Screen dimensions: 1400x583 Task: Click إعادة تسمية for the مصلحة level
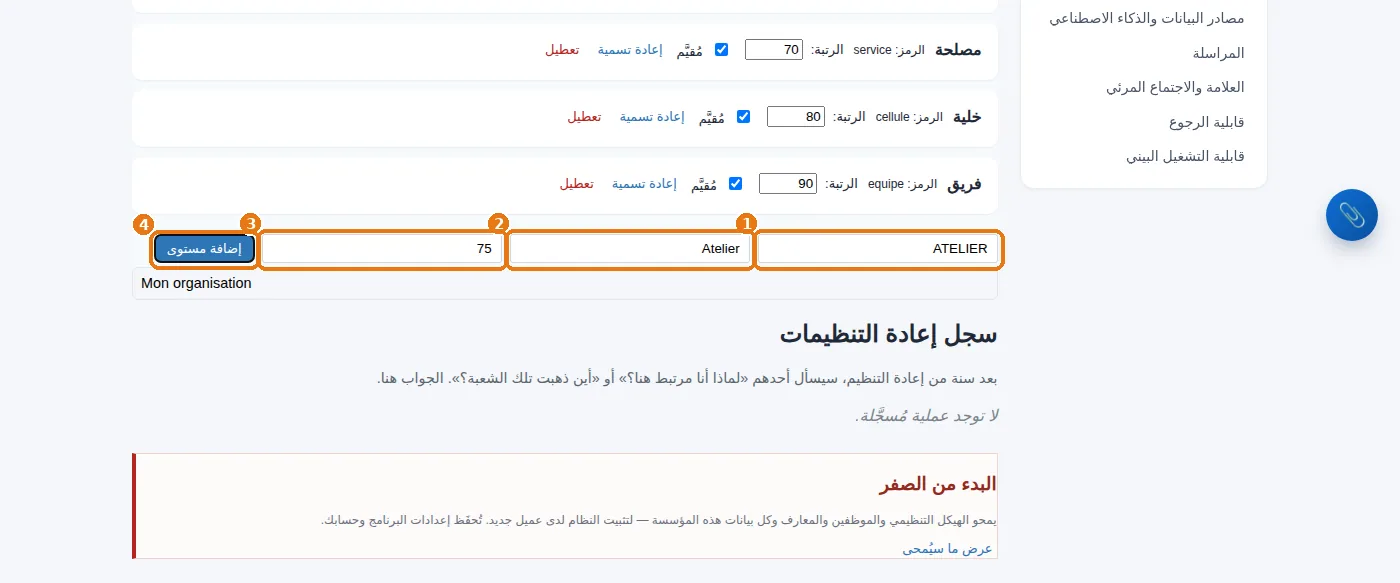(630, 49)
